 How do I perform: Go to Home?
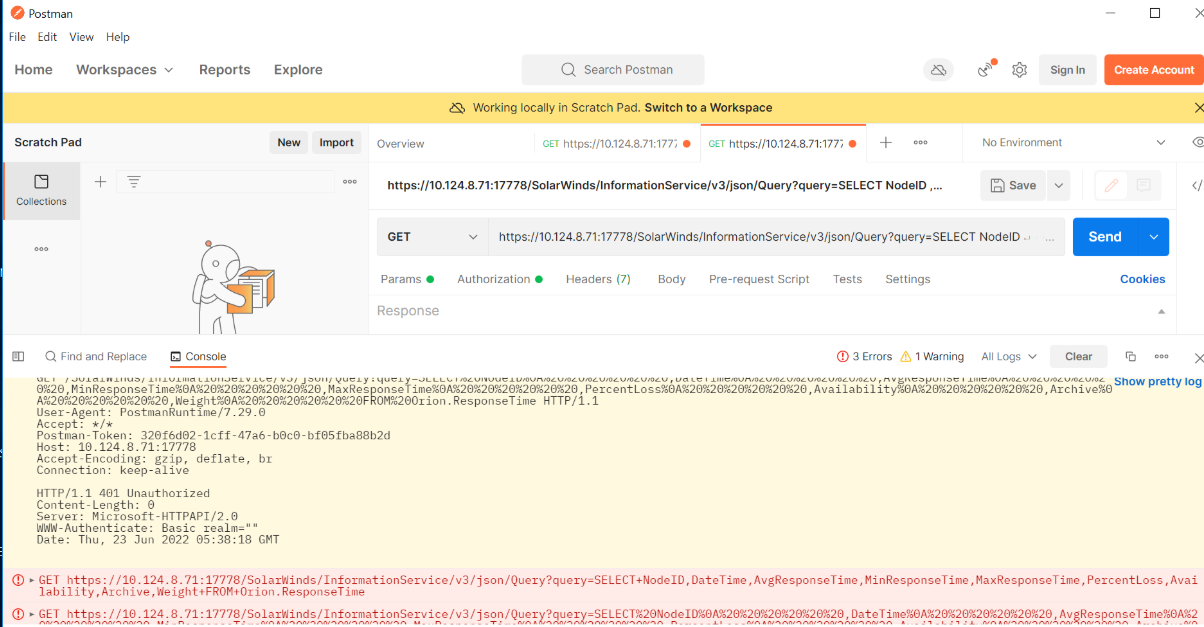(x=33, y=70)
